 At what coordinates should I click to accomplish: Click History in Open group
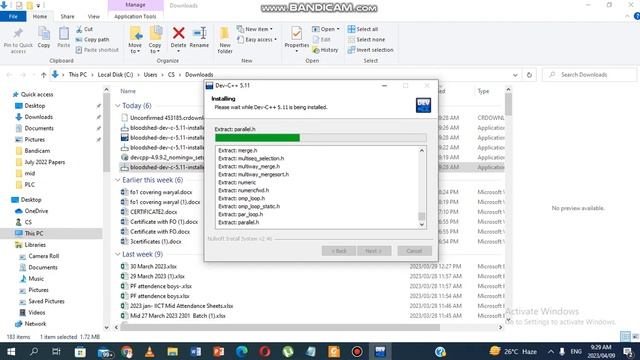coord(325,50)
